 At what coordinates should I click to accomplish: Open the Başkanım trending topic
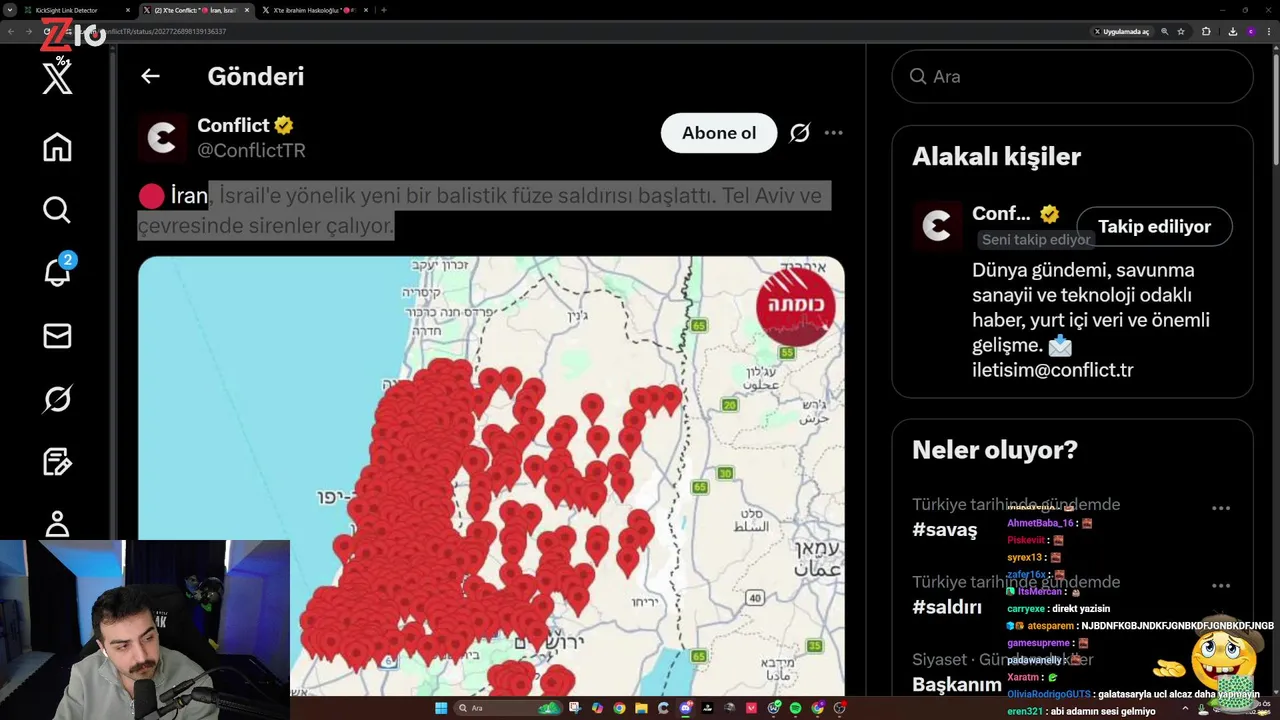click(957, 684)
